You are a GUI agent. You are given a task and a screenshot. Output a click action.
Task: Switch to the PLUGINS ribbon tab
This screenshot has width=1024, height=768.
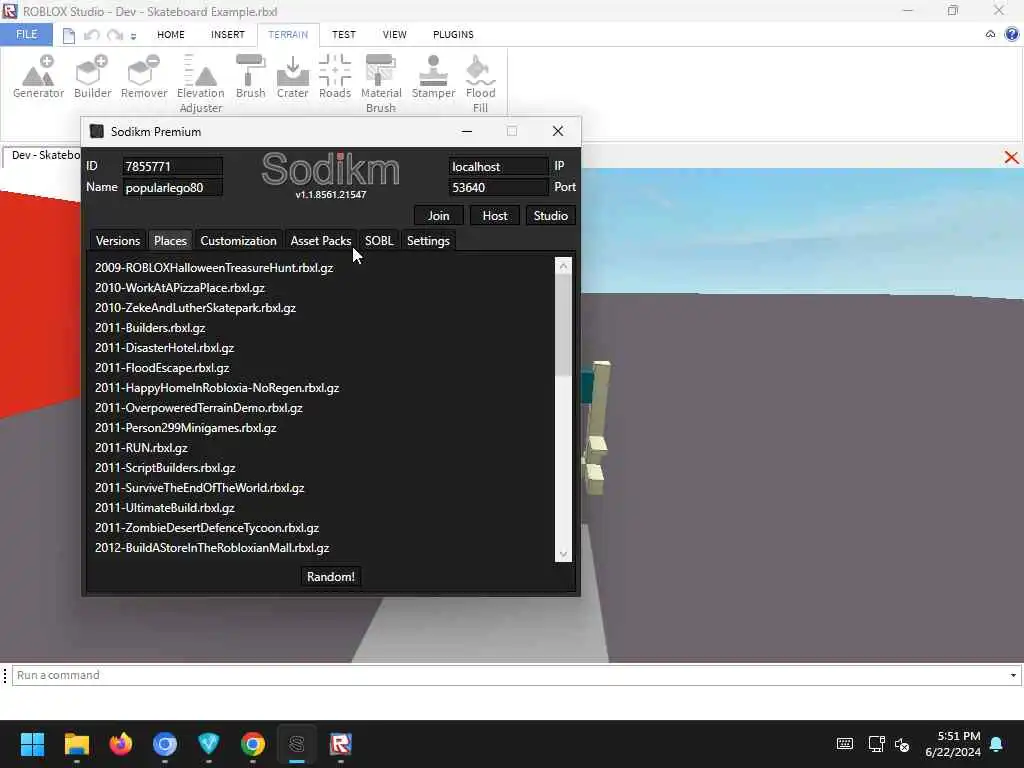453,35
